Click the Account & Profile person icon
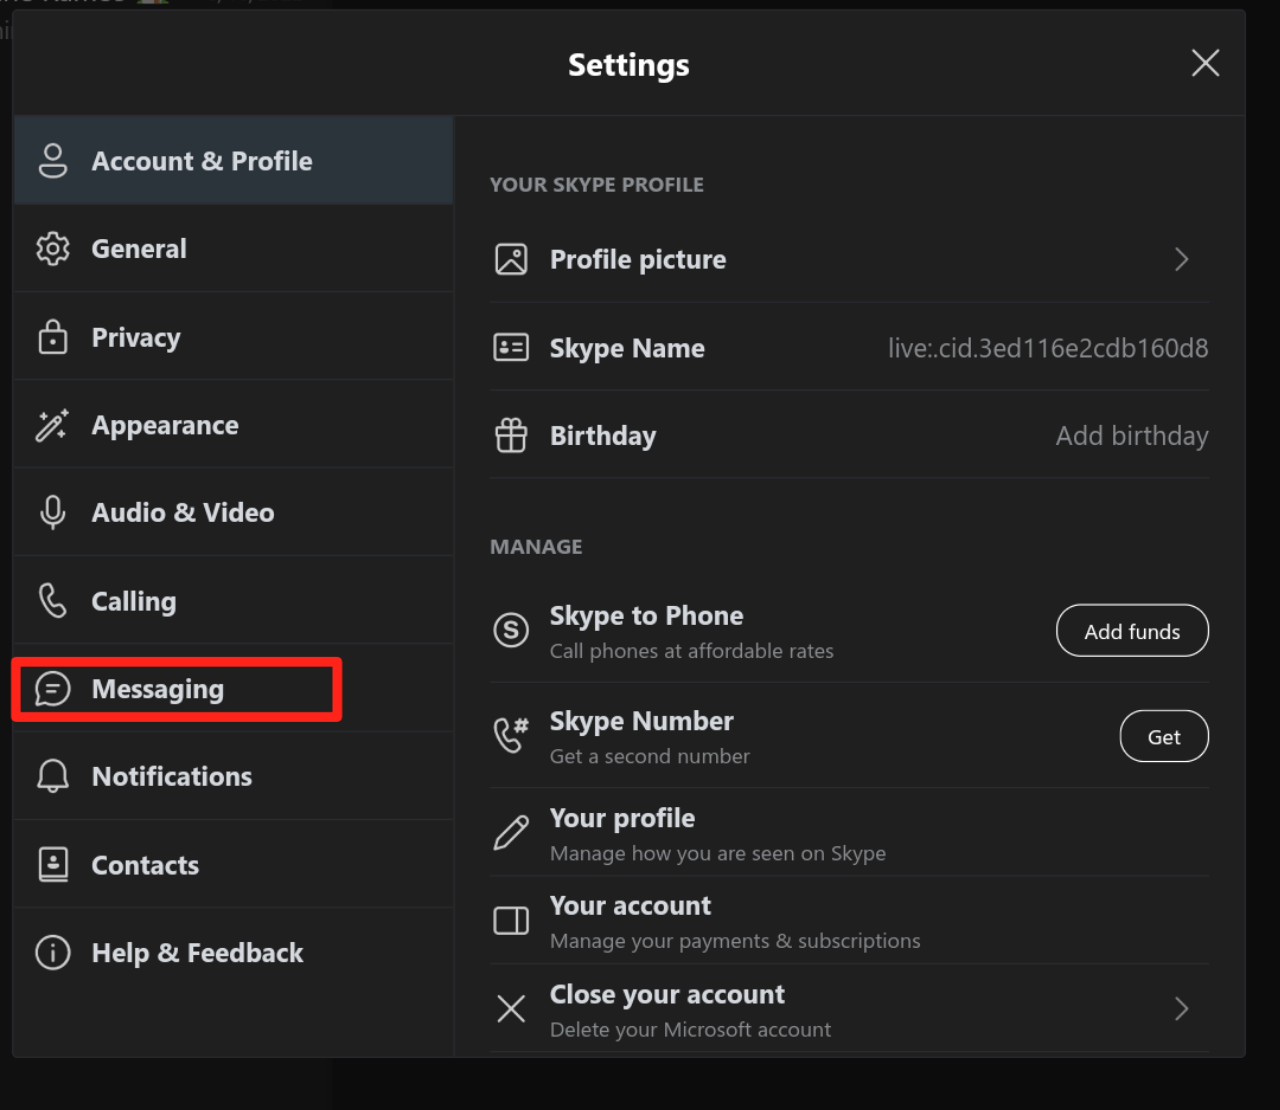 (53, 161)
